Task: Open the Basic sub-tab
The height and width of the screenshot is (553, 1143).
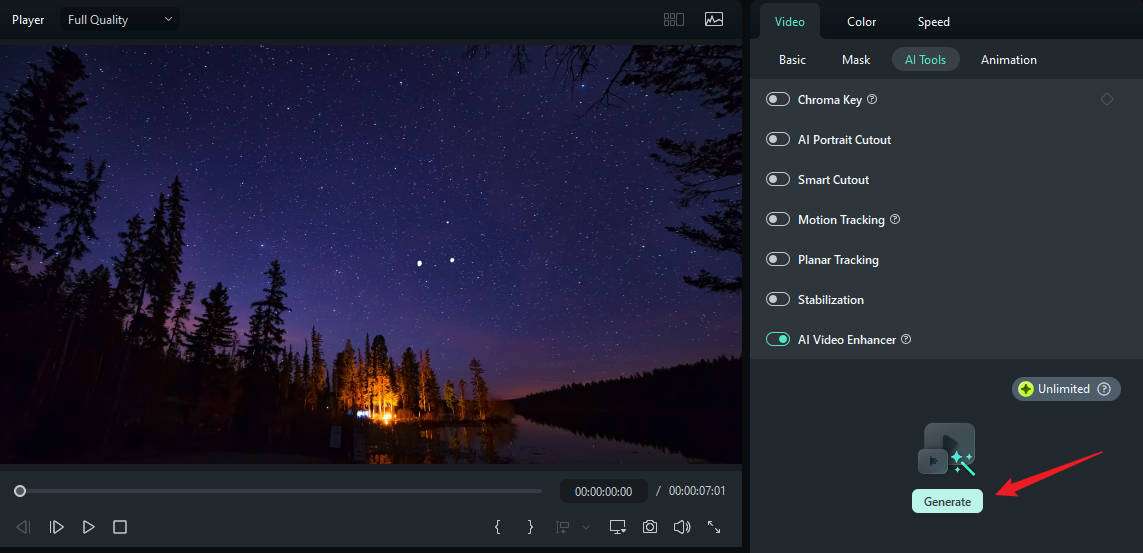Action: pyautogui.click(x=792, y=60)
